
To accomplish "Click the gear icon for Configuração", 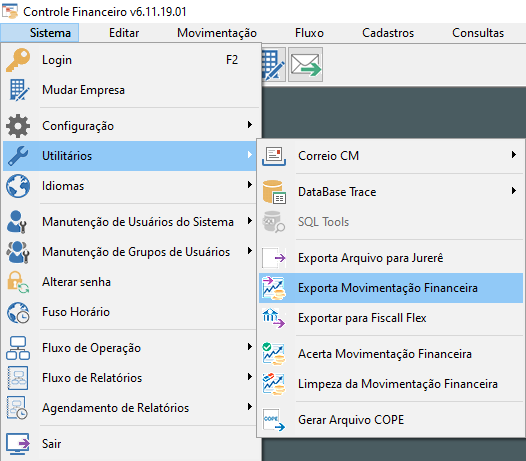I will (x=18, y=126).
